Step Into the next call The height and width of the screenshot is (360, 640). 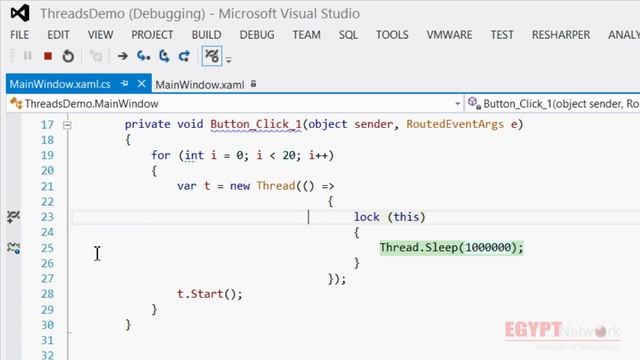[143, 56]
